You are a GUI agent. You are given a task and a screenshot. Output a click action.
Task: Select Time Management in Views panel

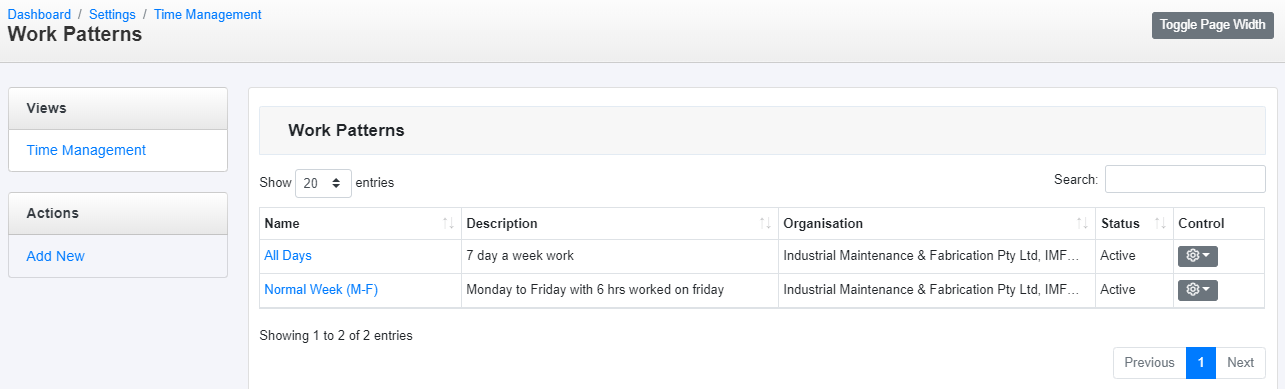86,150
